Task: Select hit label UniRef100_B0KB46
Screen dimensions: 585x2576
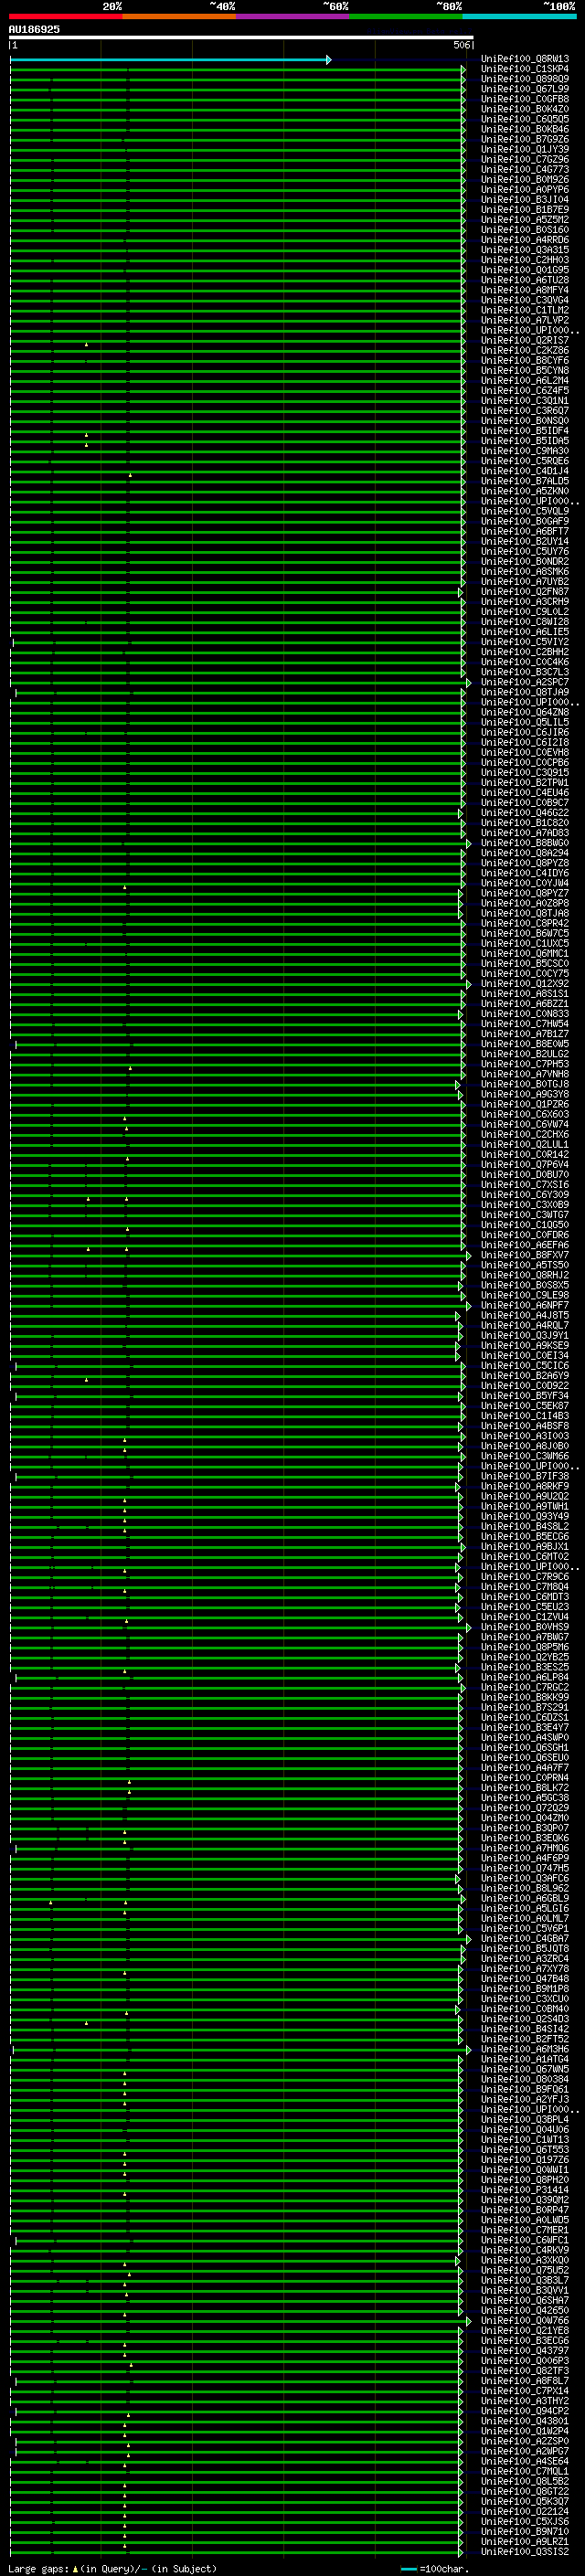Action: tap(525, 129)
